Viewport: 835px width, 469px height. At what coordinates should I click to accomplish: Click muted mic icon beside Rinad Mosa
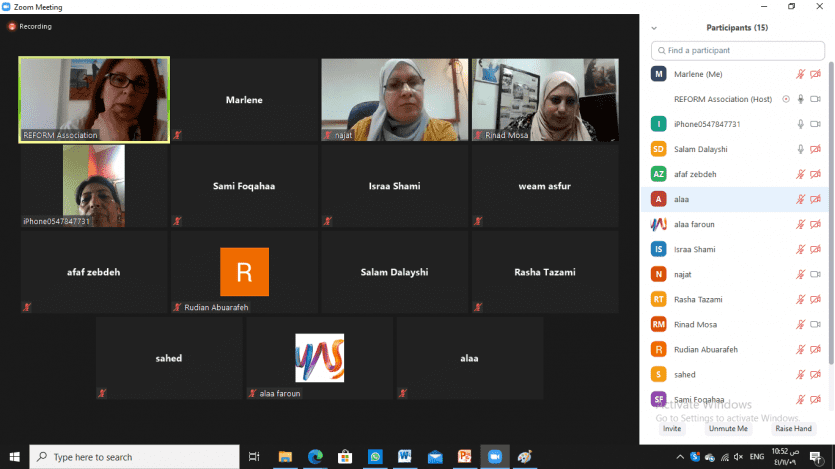[x=800, y=324]
